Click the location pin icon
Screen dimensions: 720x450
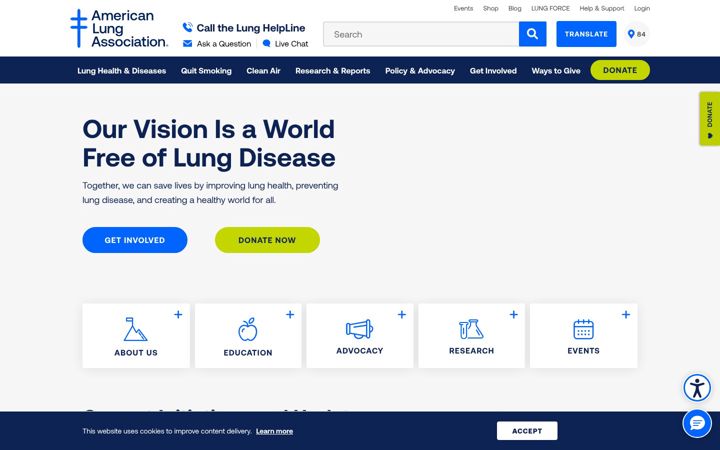tap(631, 34)
